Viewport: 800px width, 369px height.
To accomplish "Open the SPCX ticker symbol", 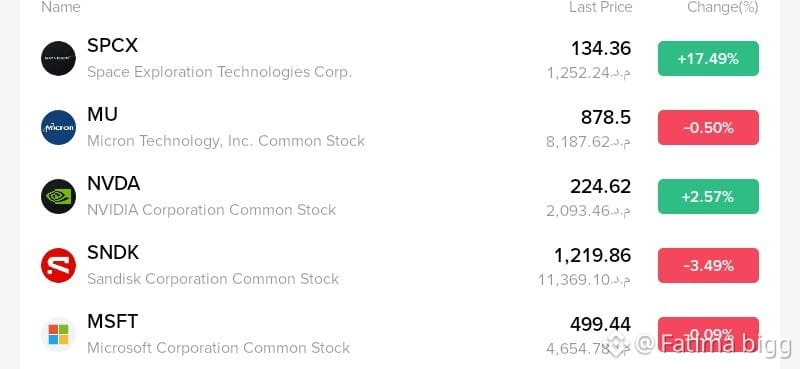I will (112, 45).
